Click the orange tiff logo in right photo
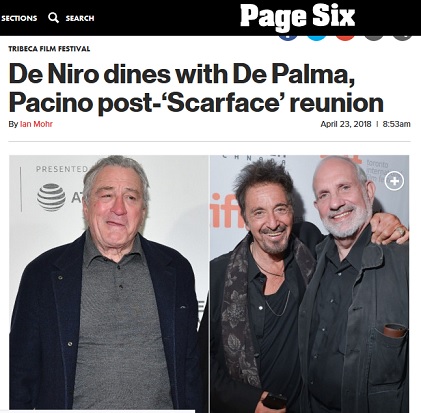Screen dimensions: 421x413 225,210
